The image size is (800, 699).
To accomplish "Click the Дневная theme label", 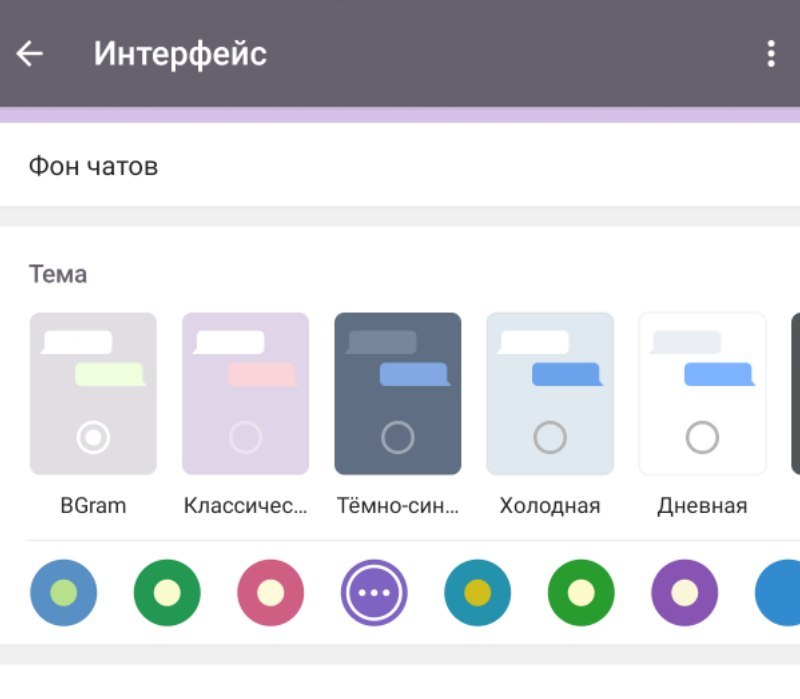I will [702, 506].
